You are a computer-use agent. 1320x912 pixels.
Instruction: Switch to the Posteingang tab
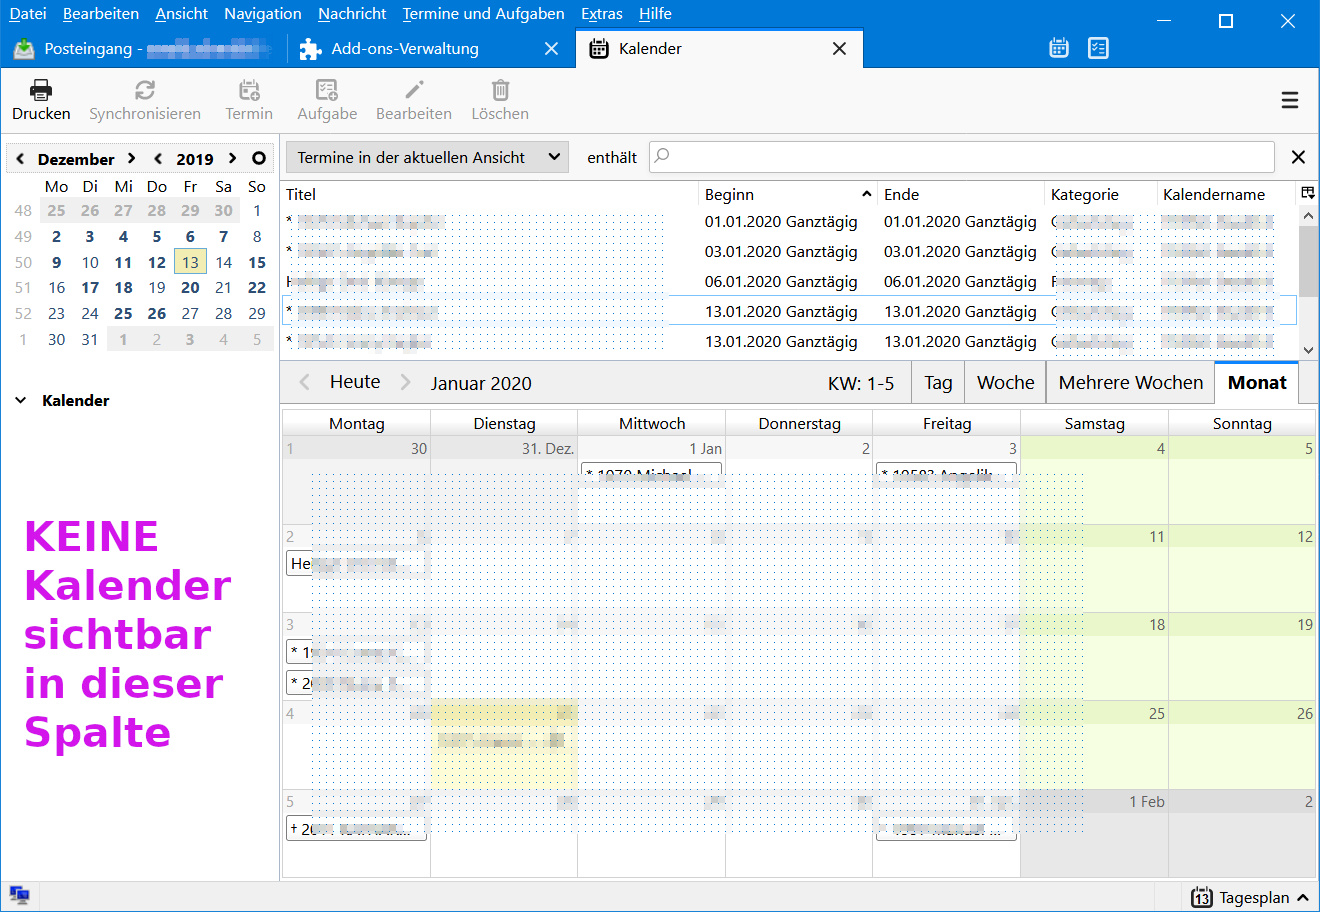click(144, 48)
